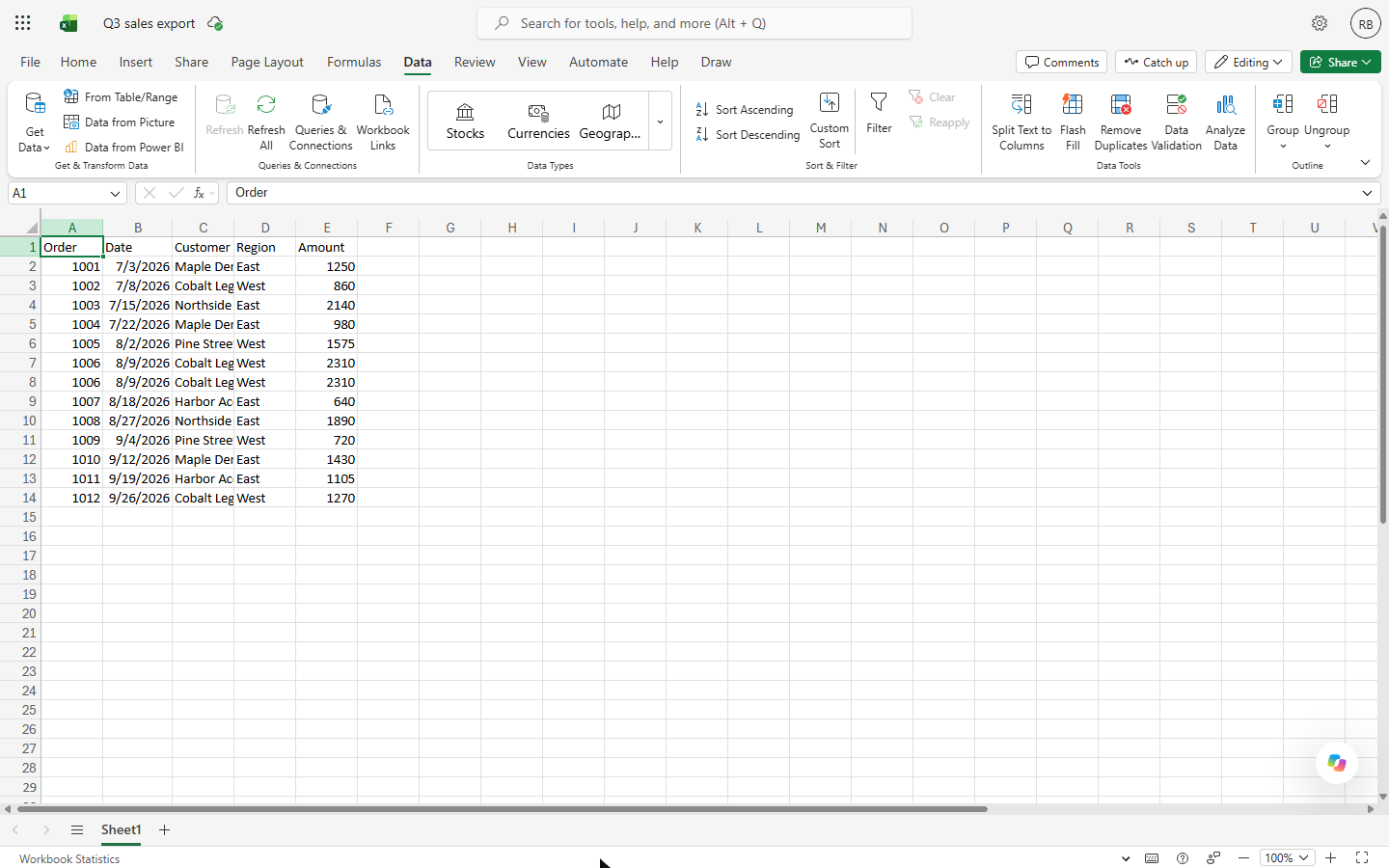Add a new sheet
The height and width of the screenshot is (868, 1389).
[x=165, y=830]
